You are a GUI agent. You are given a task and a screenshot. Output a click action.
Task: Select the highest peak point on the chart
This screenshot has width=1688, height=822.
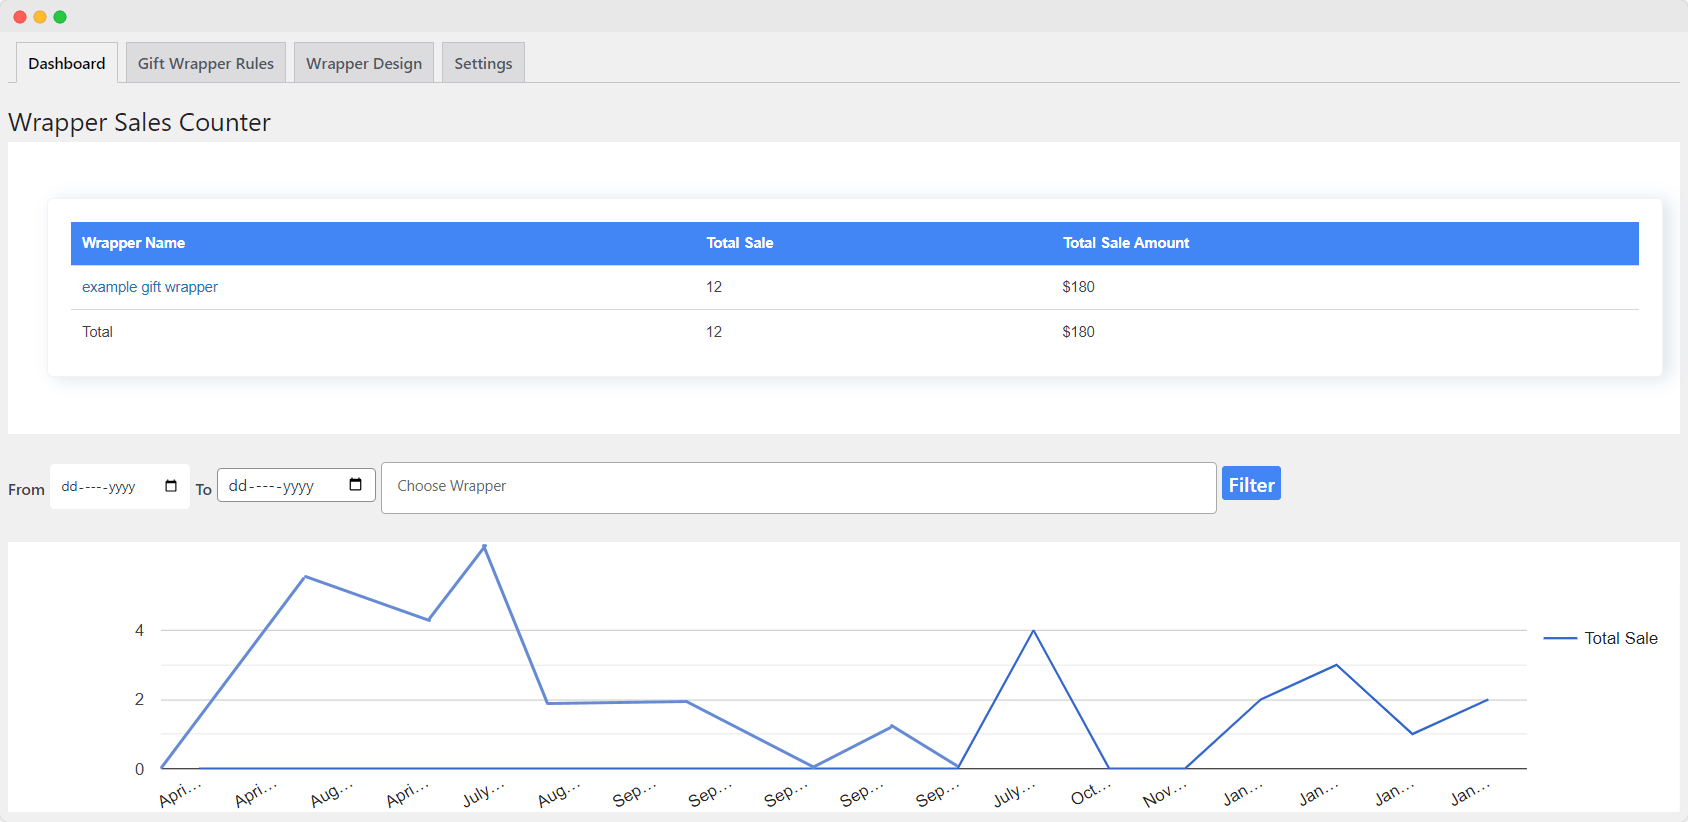[x=485, y=546]
